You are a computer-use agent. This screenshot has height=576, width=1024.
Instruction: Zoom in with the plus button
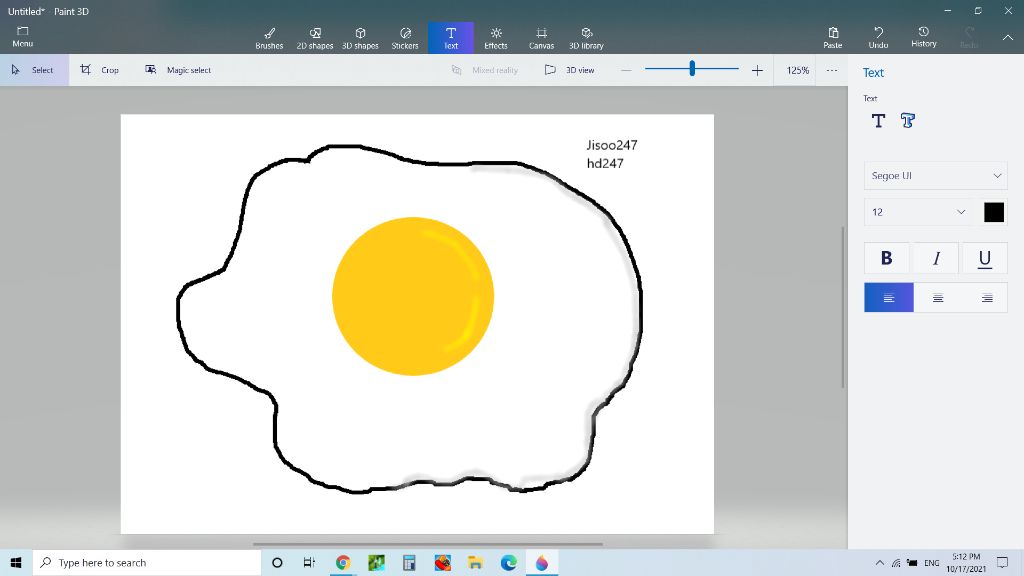tap(757, 70)
